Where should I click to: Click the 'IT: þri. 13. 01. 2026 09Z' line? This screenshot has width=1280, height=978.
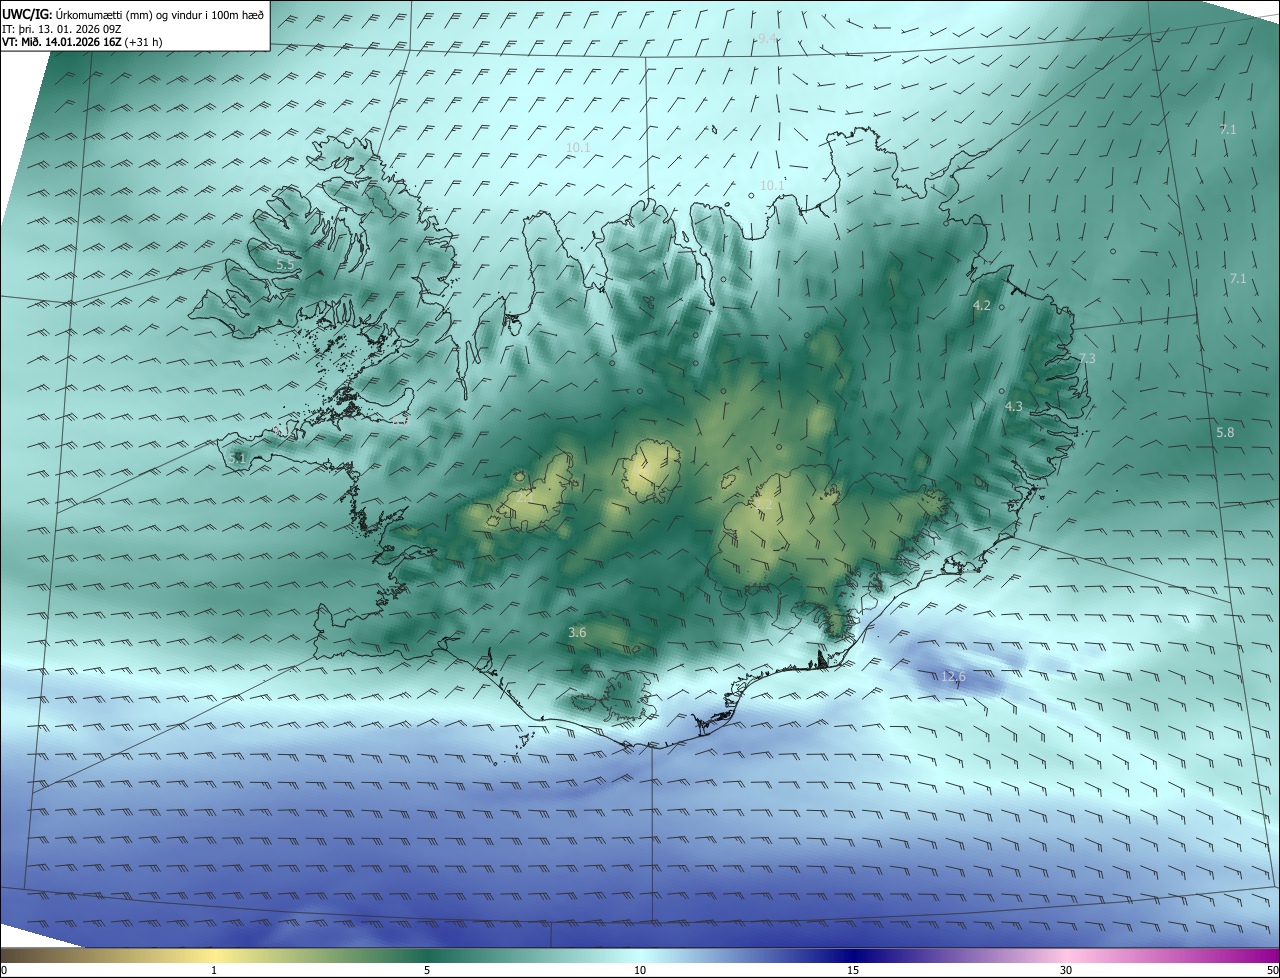63,29
